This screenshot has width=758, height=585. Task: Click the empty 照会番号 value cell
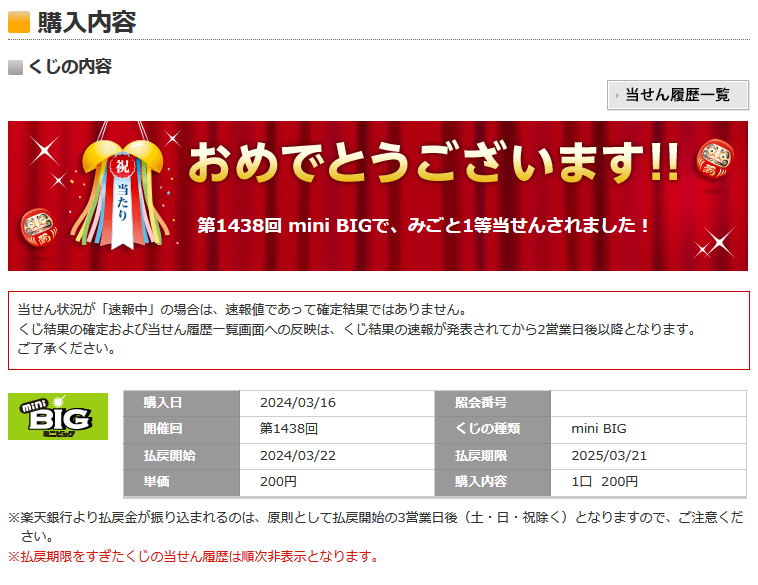click(648, 403)
